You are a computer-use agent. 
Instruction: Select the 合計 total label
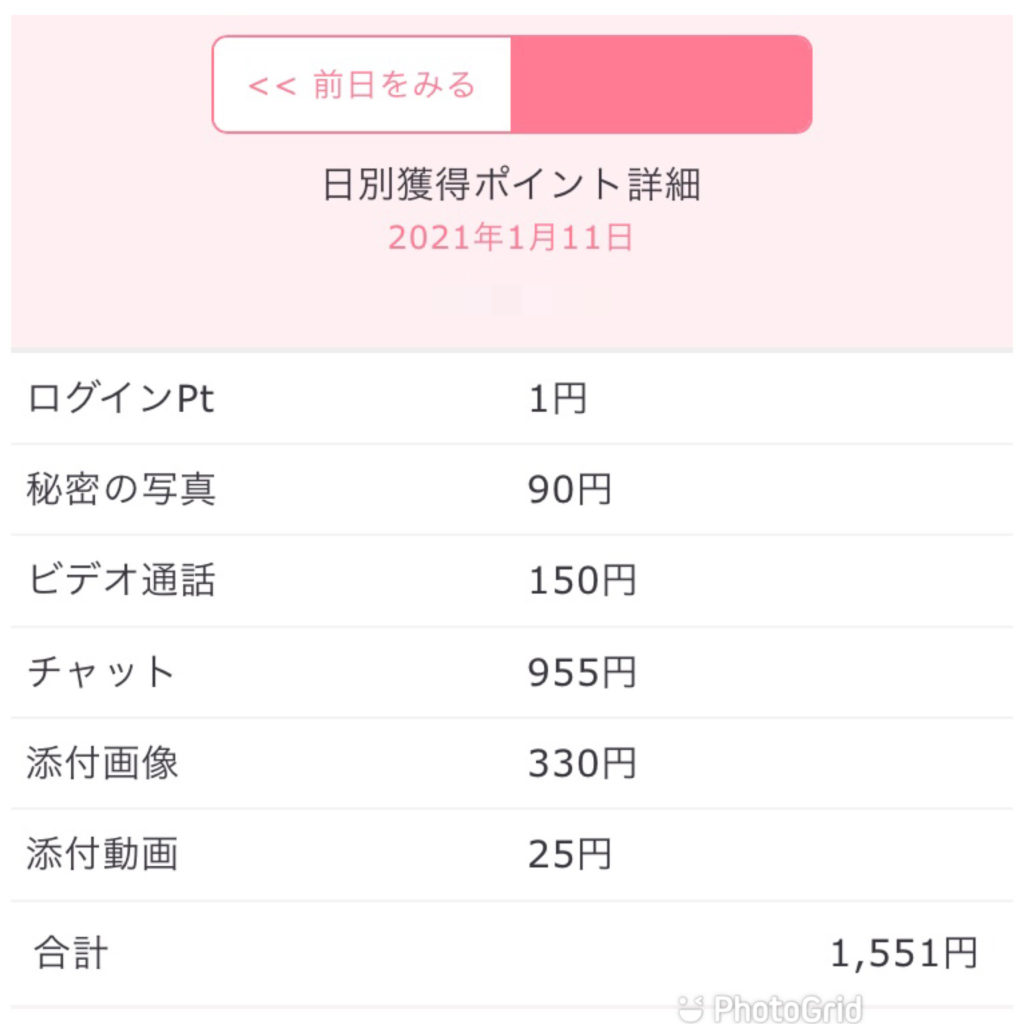pyautogui.click(x=70, y=953)
